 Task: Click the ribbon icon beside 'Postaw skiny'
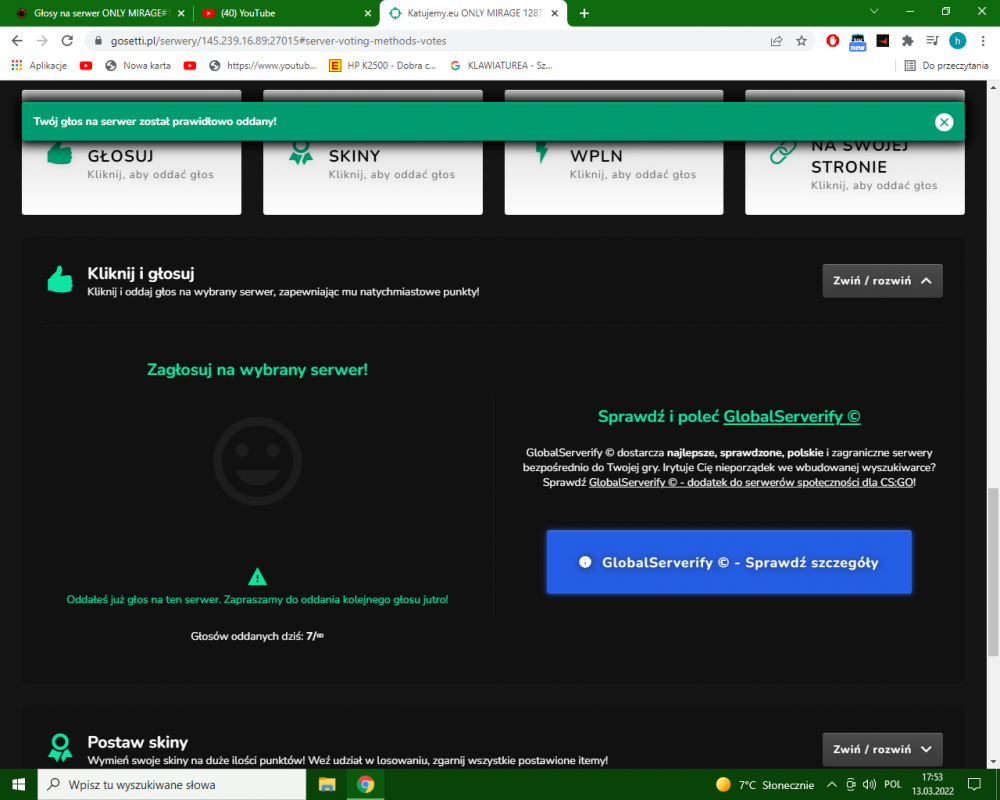point(60,748)
